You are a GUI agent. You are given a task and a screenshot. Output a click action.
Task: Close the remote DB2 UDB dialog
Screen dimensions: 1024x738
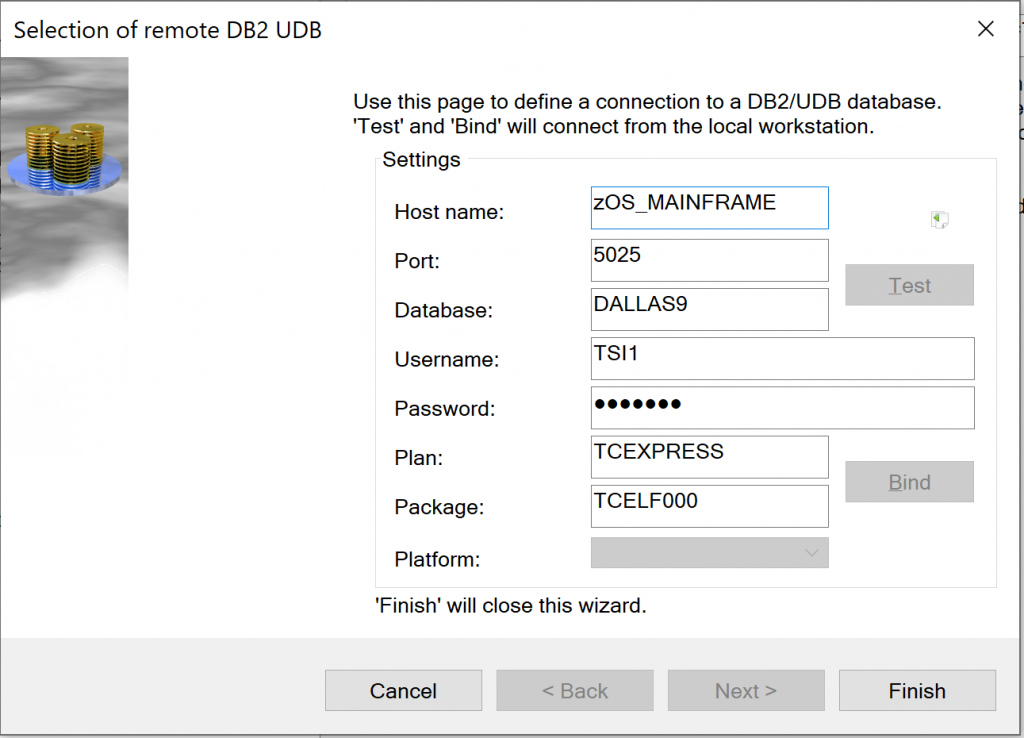985,29
